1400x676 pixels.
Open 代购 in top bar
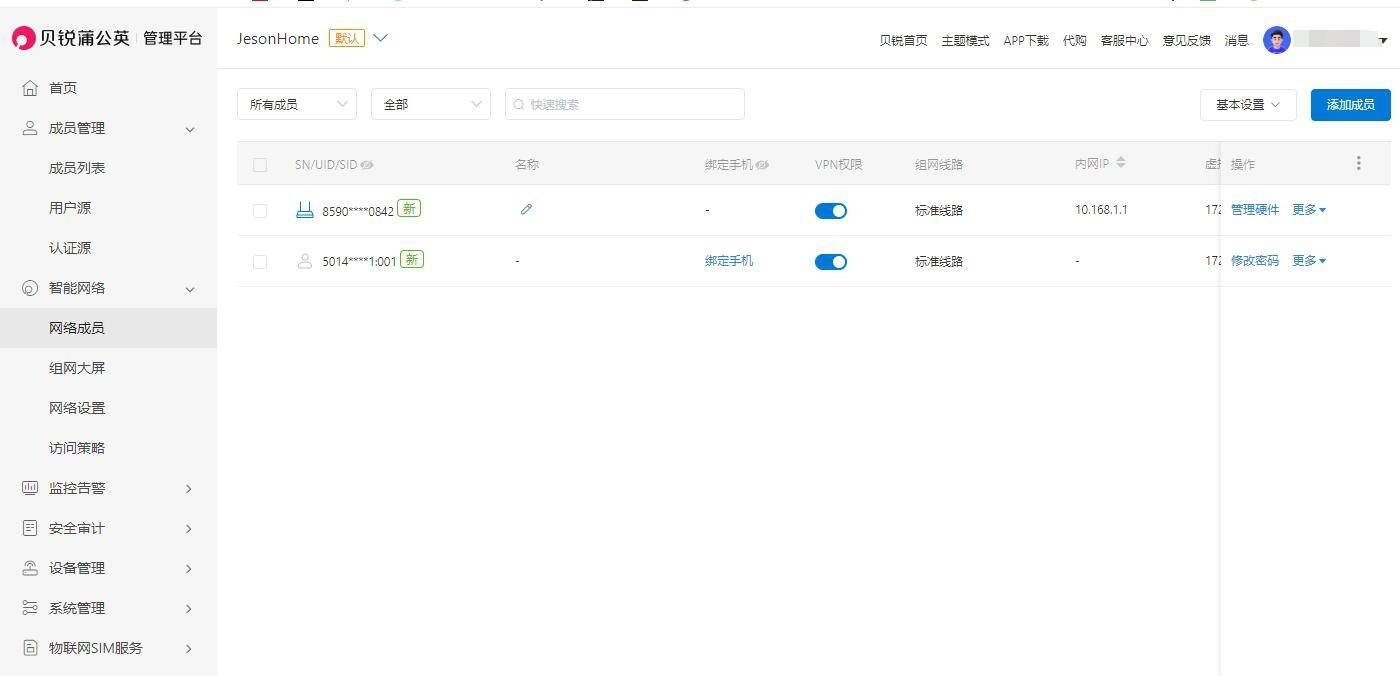point(1075,41)
